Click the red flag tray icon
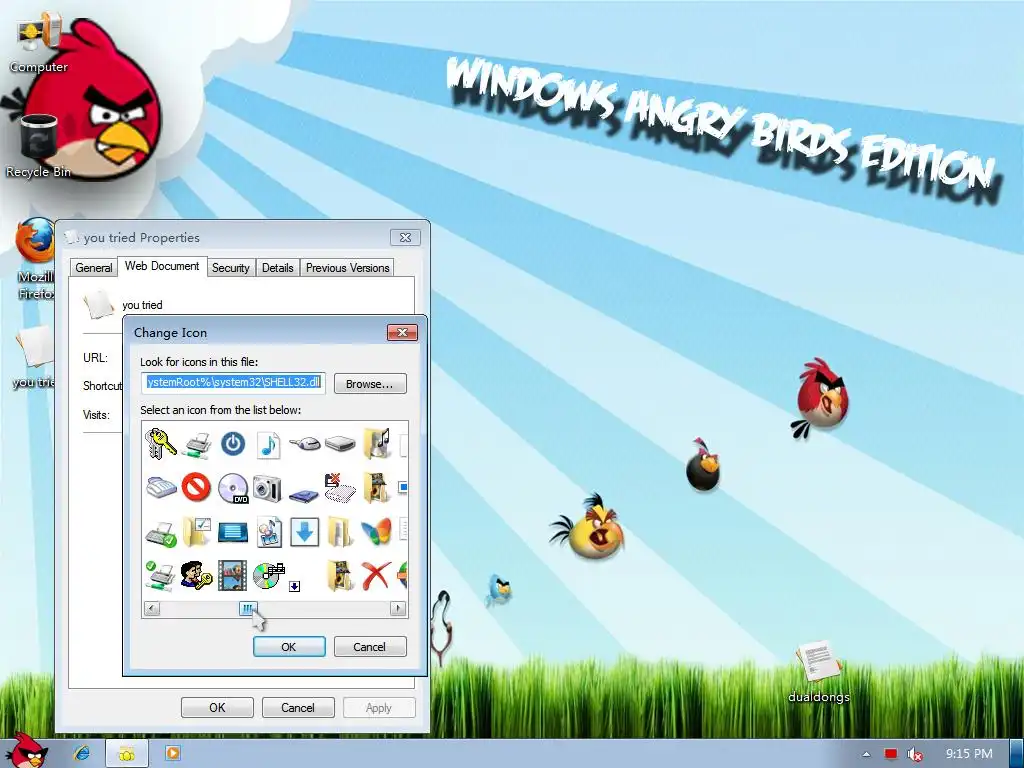Image resolution: width=1024 pixels, height=768 pixels. (891, 754)
